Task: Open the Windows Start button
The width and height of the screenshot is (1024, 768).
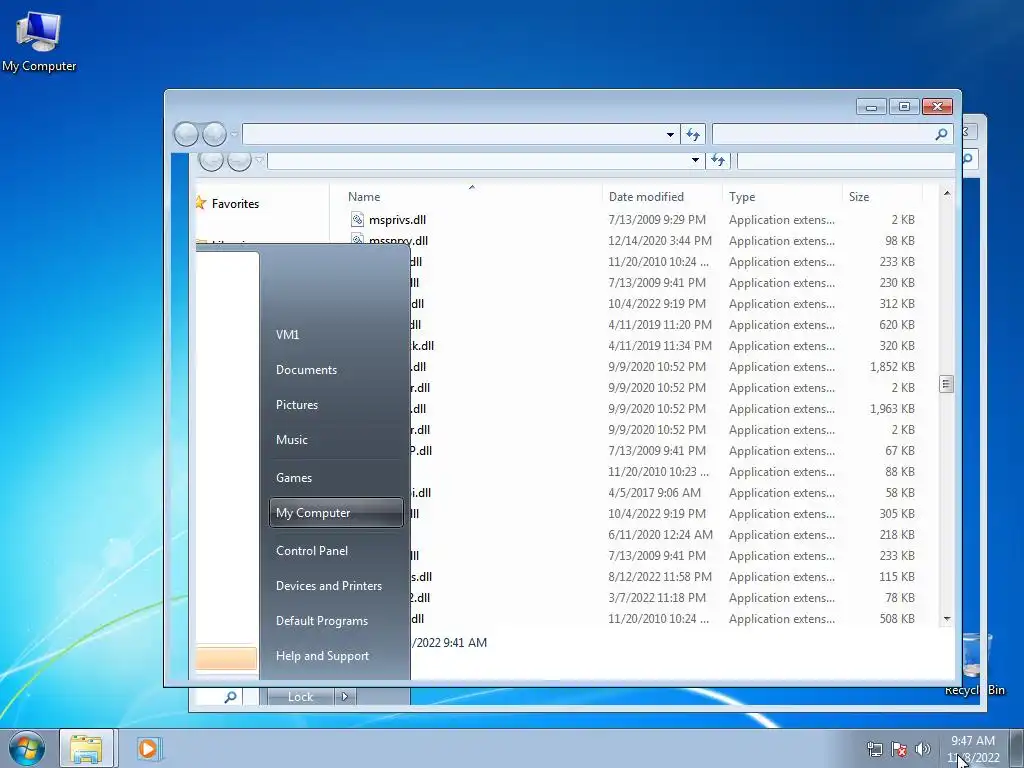Action: tap(27, 748)
